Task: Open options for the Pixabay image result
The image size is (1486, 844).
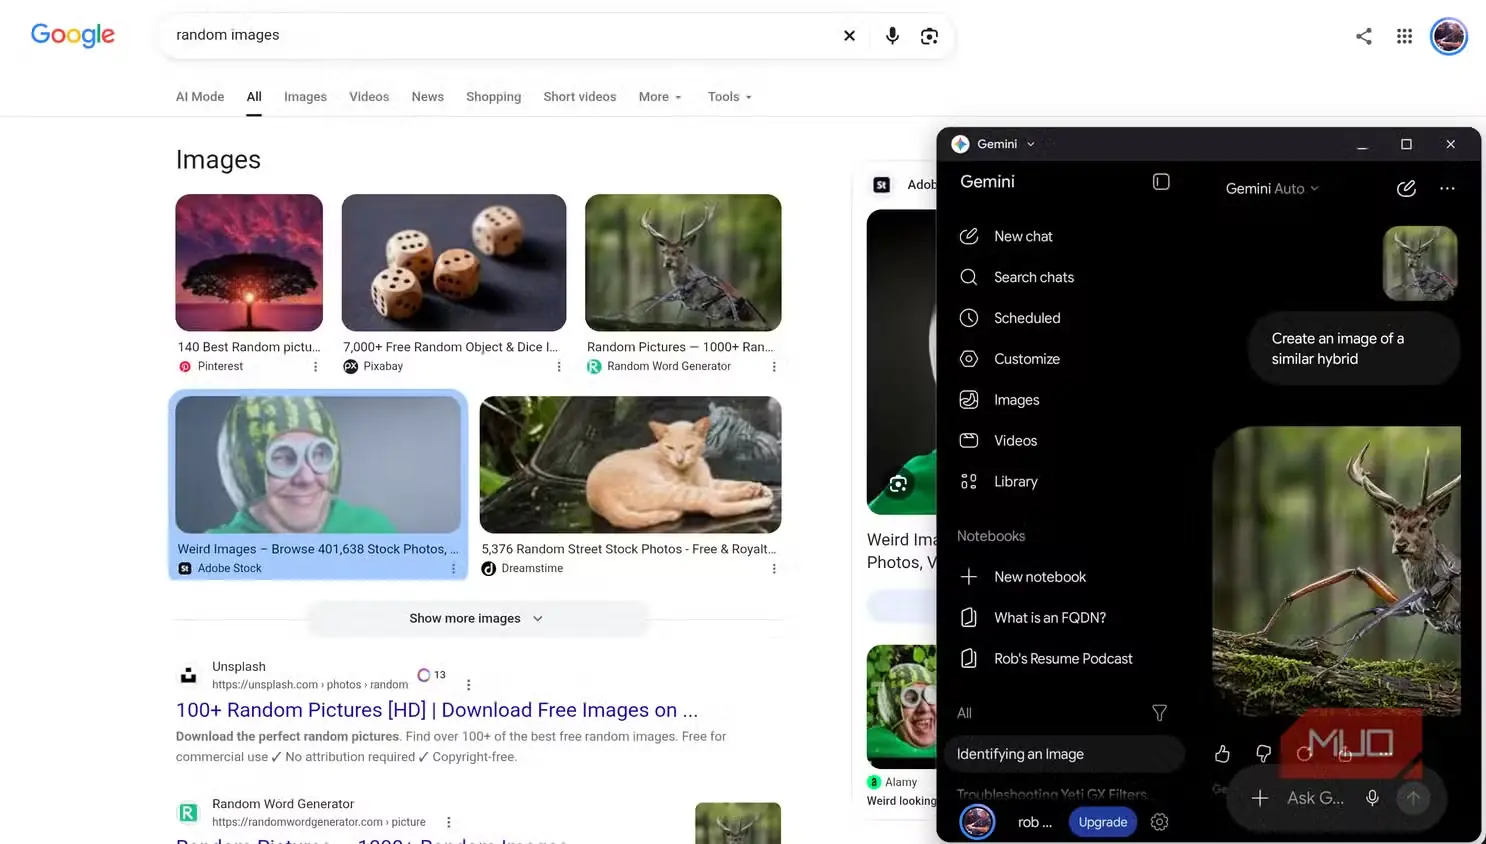Action: coord(559,367)
